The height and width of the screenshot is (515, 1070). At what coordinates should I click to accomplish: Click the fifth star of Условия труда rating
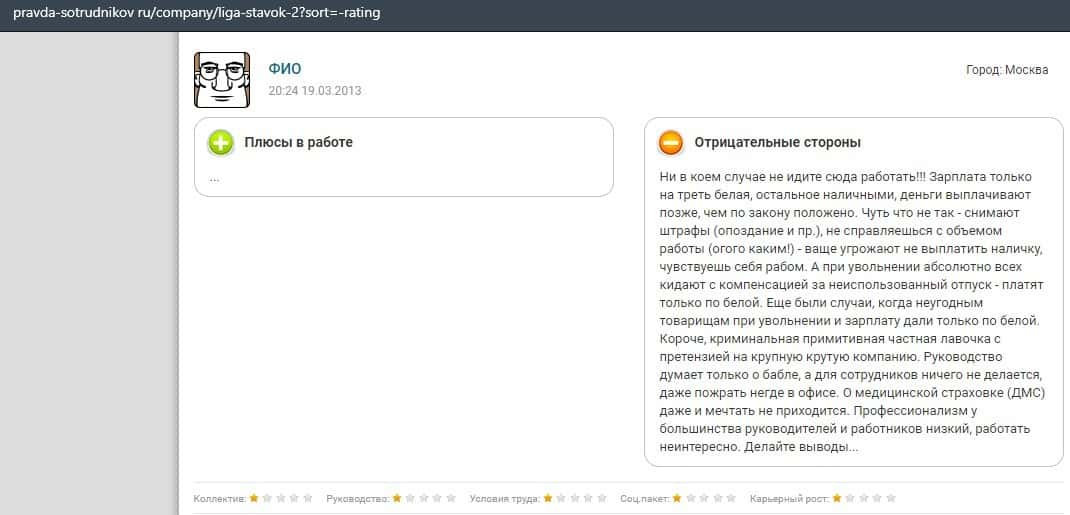602,497
